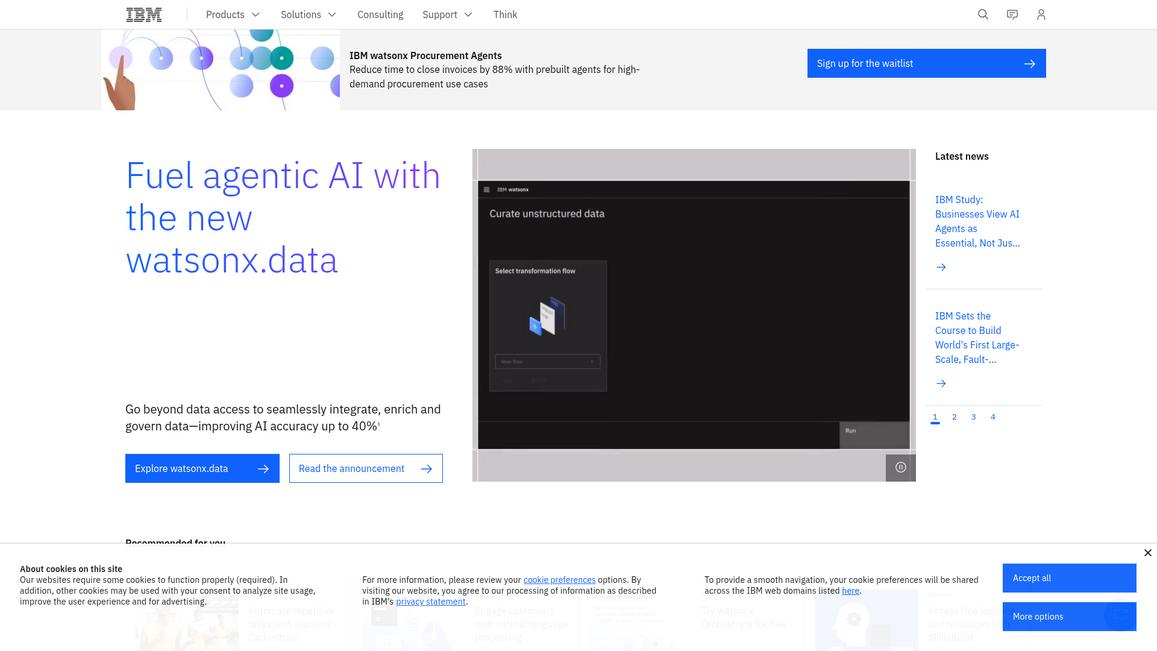The height and width of the screenshot is (651, 1157).
Task: Click More options for cookies
Action: click(1069, 616)
